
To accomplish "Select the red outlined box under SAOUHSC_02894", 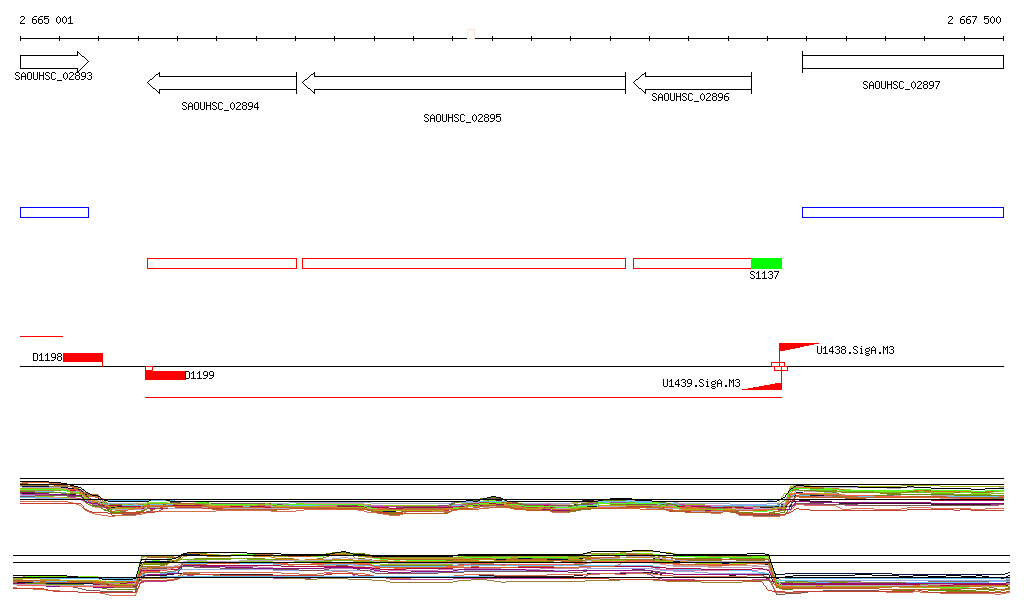I will (222, 263).
